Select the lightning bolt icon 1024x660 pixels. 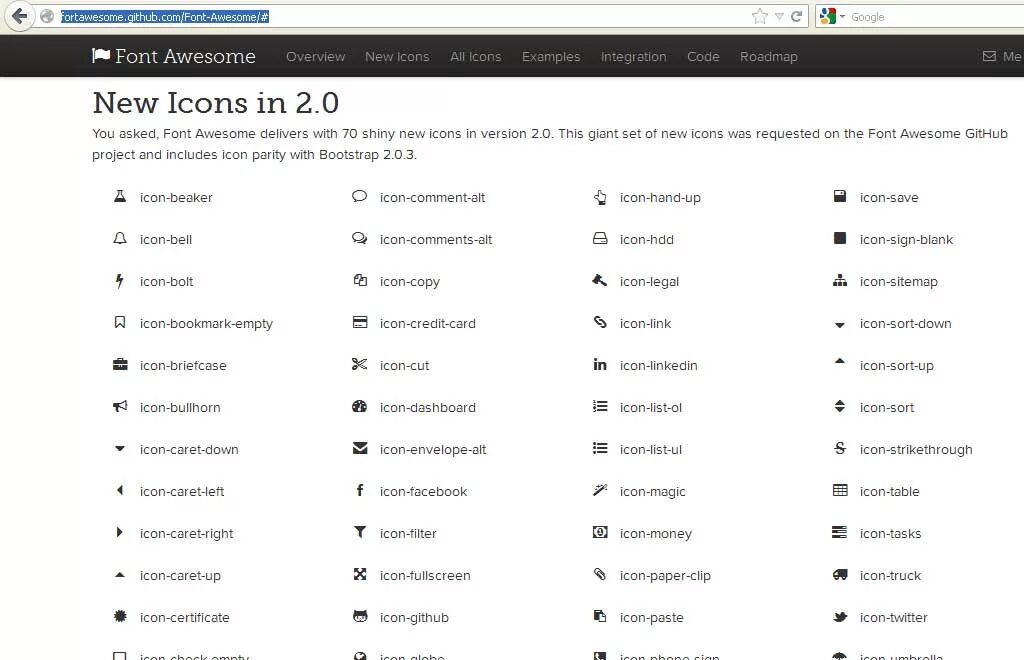(x=119, y=281)
